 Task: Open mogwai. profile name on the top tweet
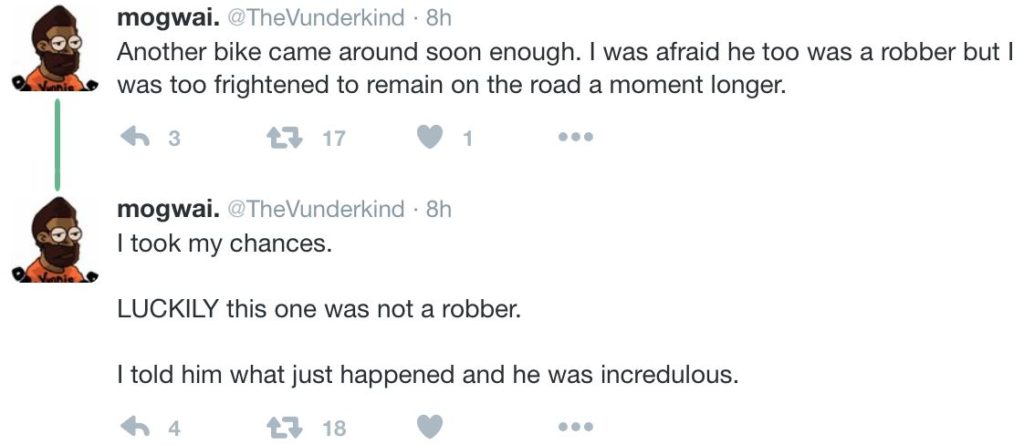coord(168,17)
